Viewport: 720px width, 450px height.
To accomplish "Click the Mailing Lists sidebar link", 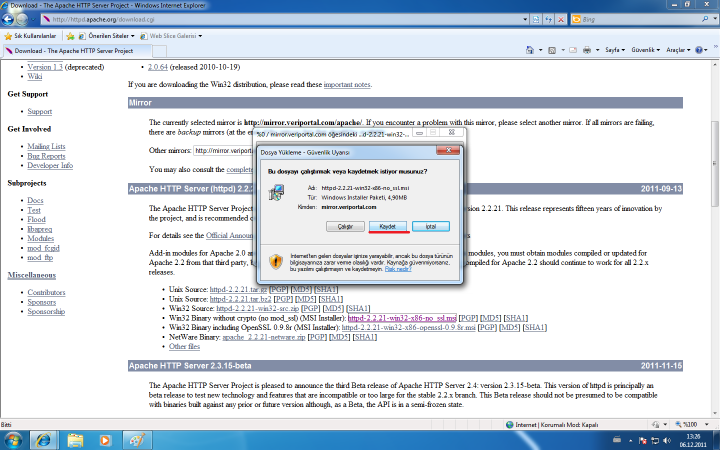I will tap(46, 146).
